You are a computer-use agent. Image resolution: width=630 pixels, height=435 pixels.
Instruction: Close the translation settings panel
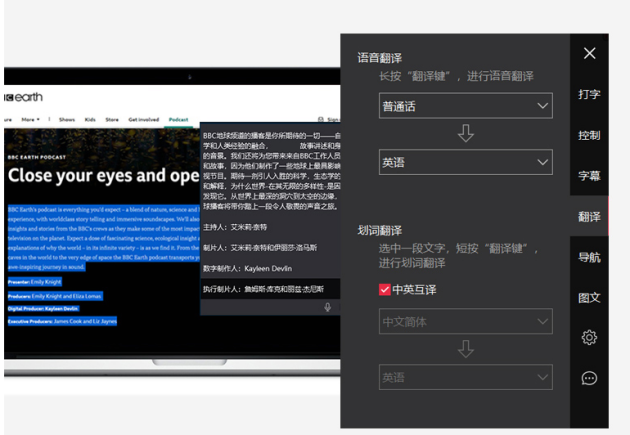589,53
